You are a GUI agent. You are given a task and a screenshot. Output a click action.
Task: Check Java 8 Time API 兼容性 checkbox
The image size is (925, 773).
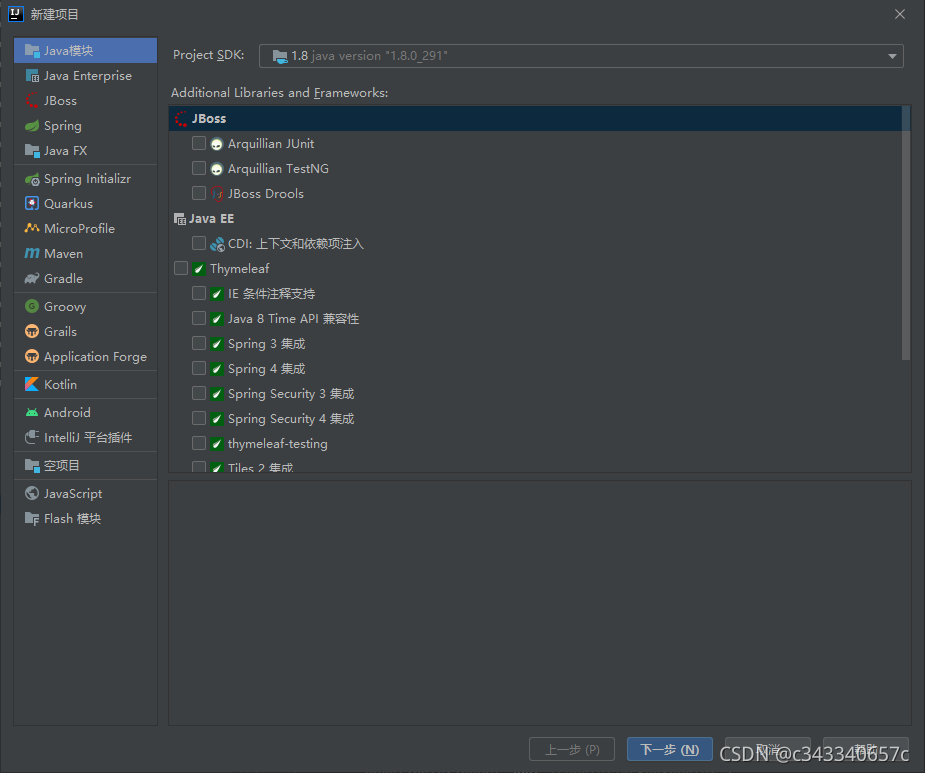pos(199,318)
